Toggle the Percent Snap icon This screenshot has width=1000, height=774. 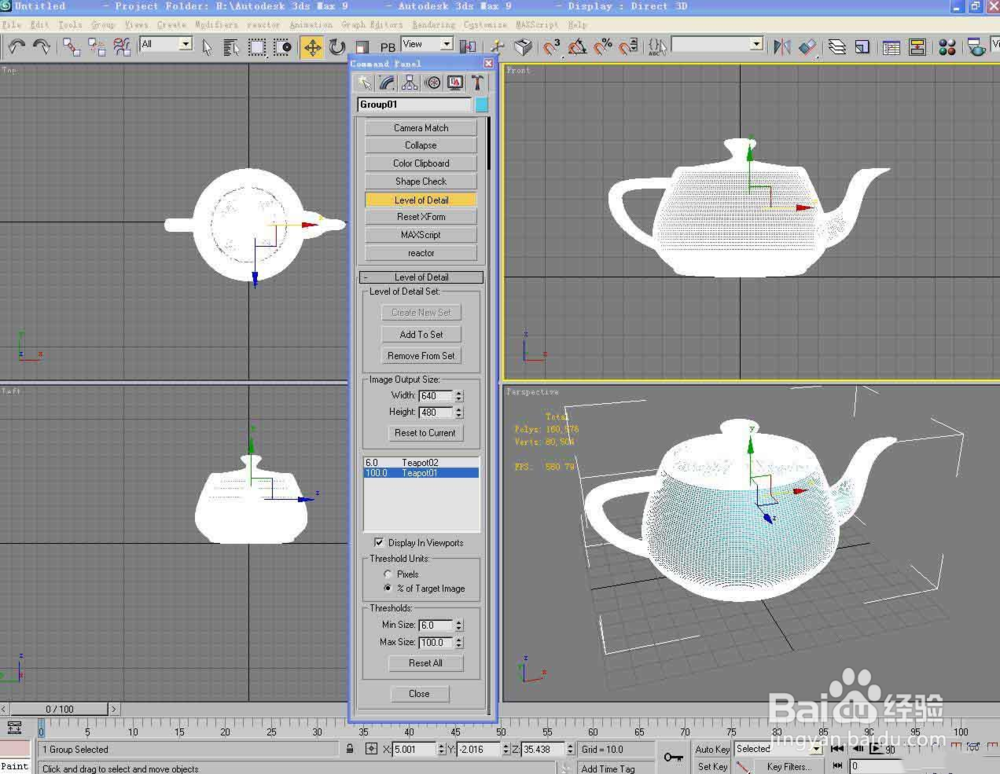603,47
